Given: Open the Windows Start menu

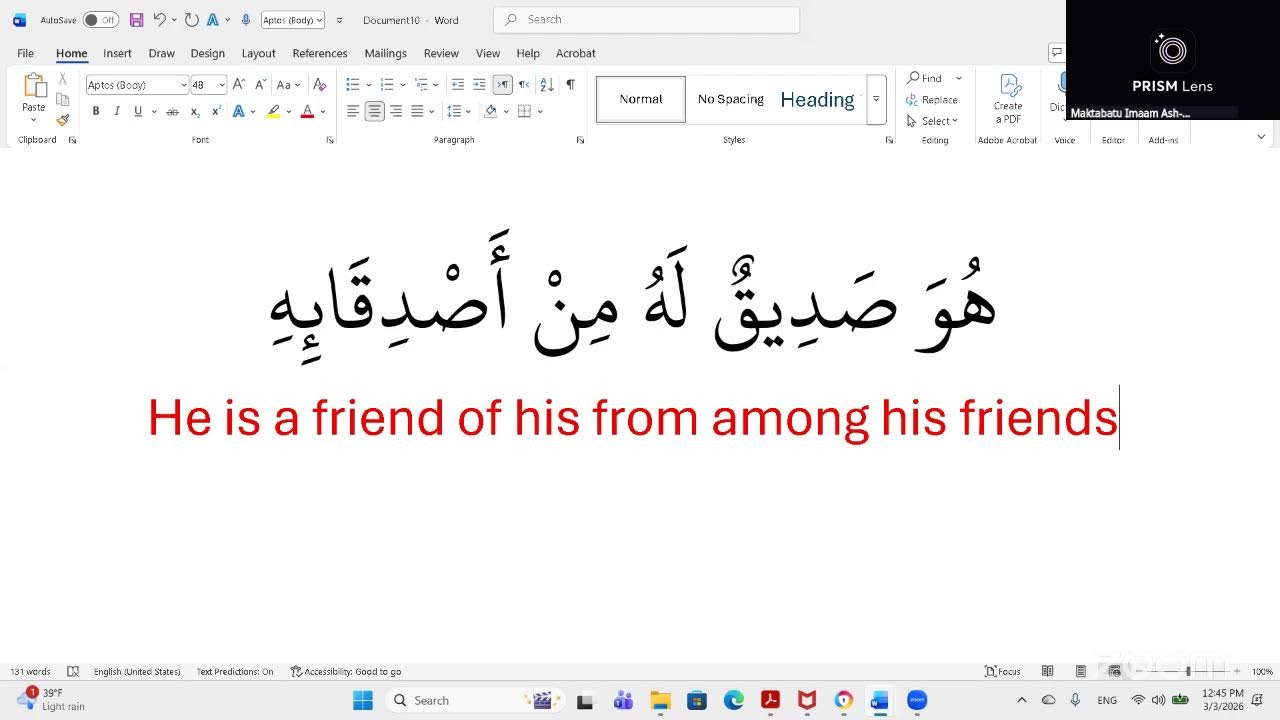Looking at the screenshot, I should click(362, 700).
